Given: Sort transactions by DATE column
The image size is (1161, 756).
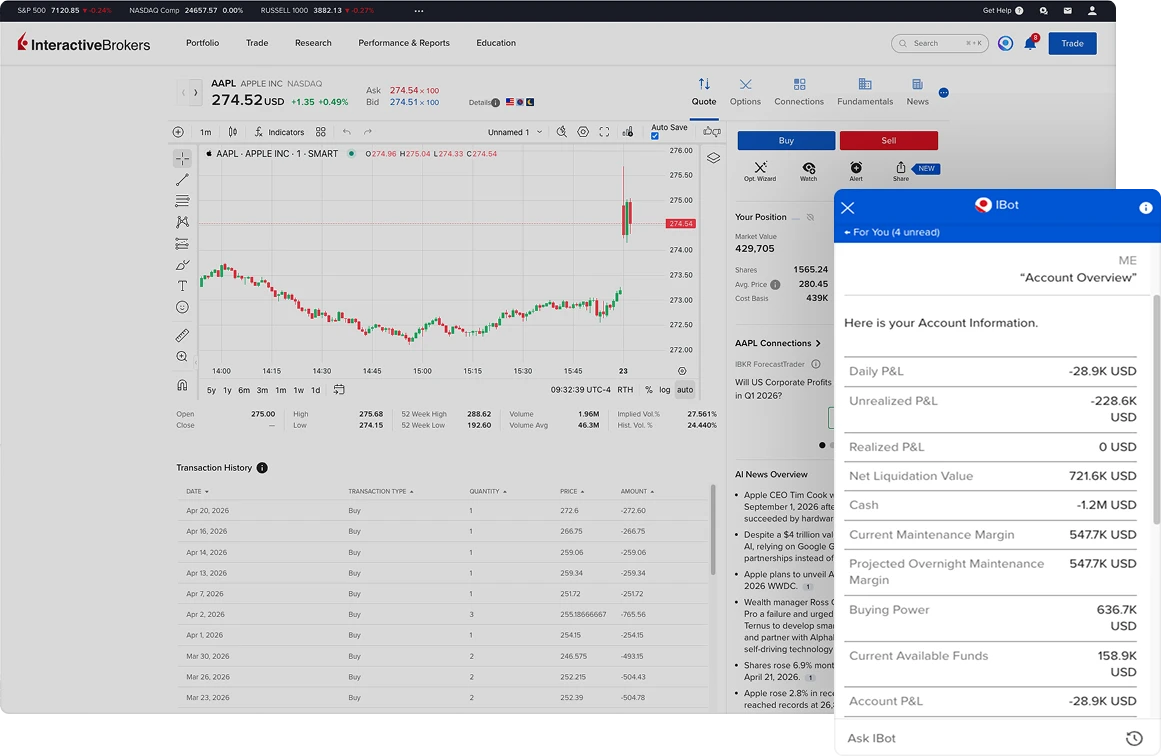Looking at the screenshot, I should (x=197, y=492).
